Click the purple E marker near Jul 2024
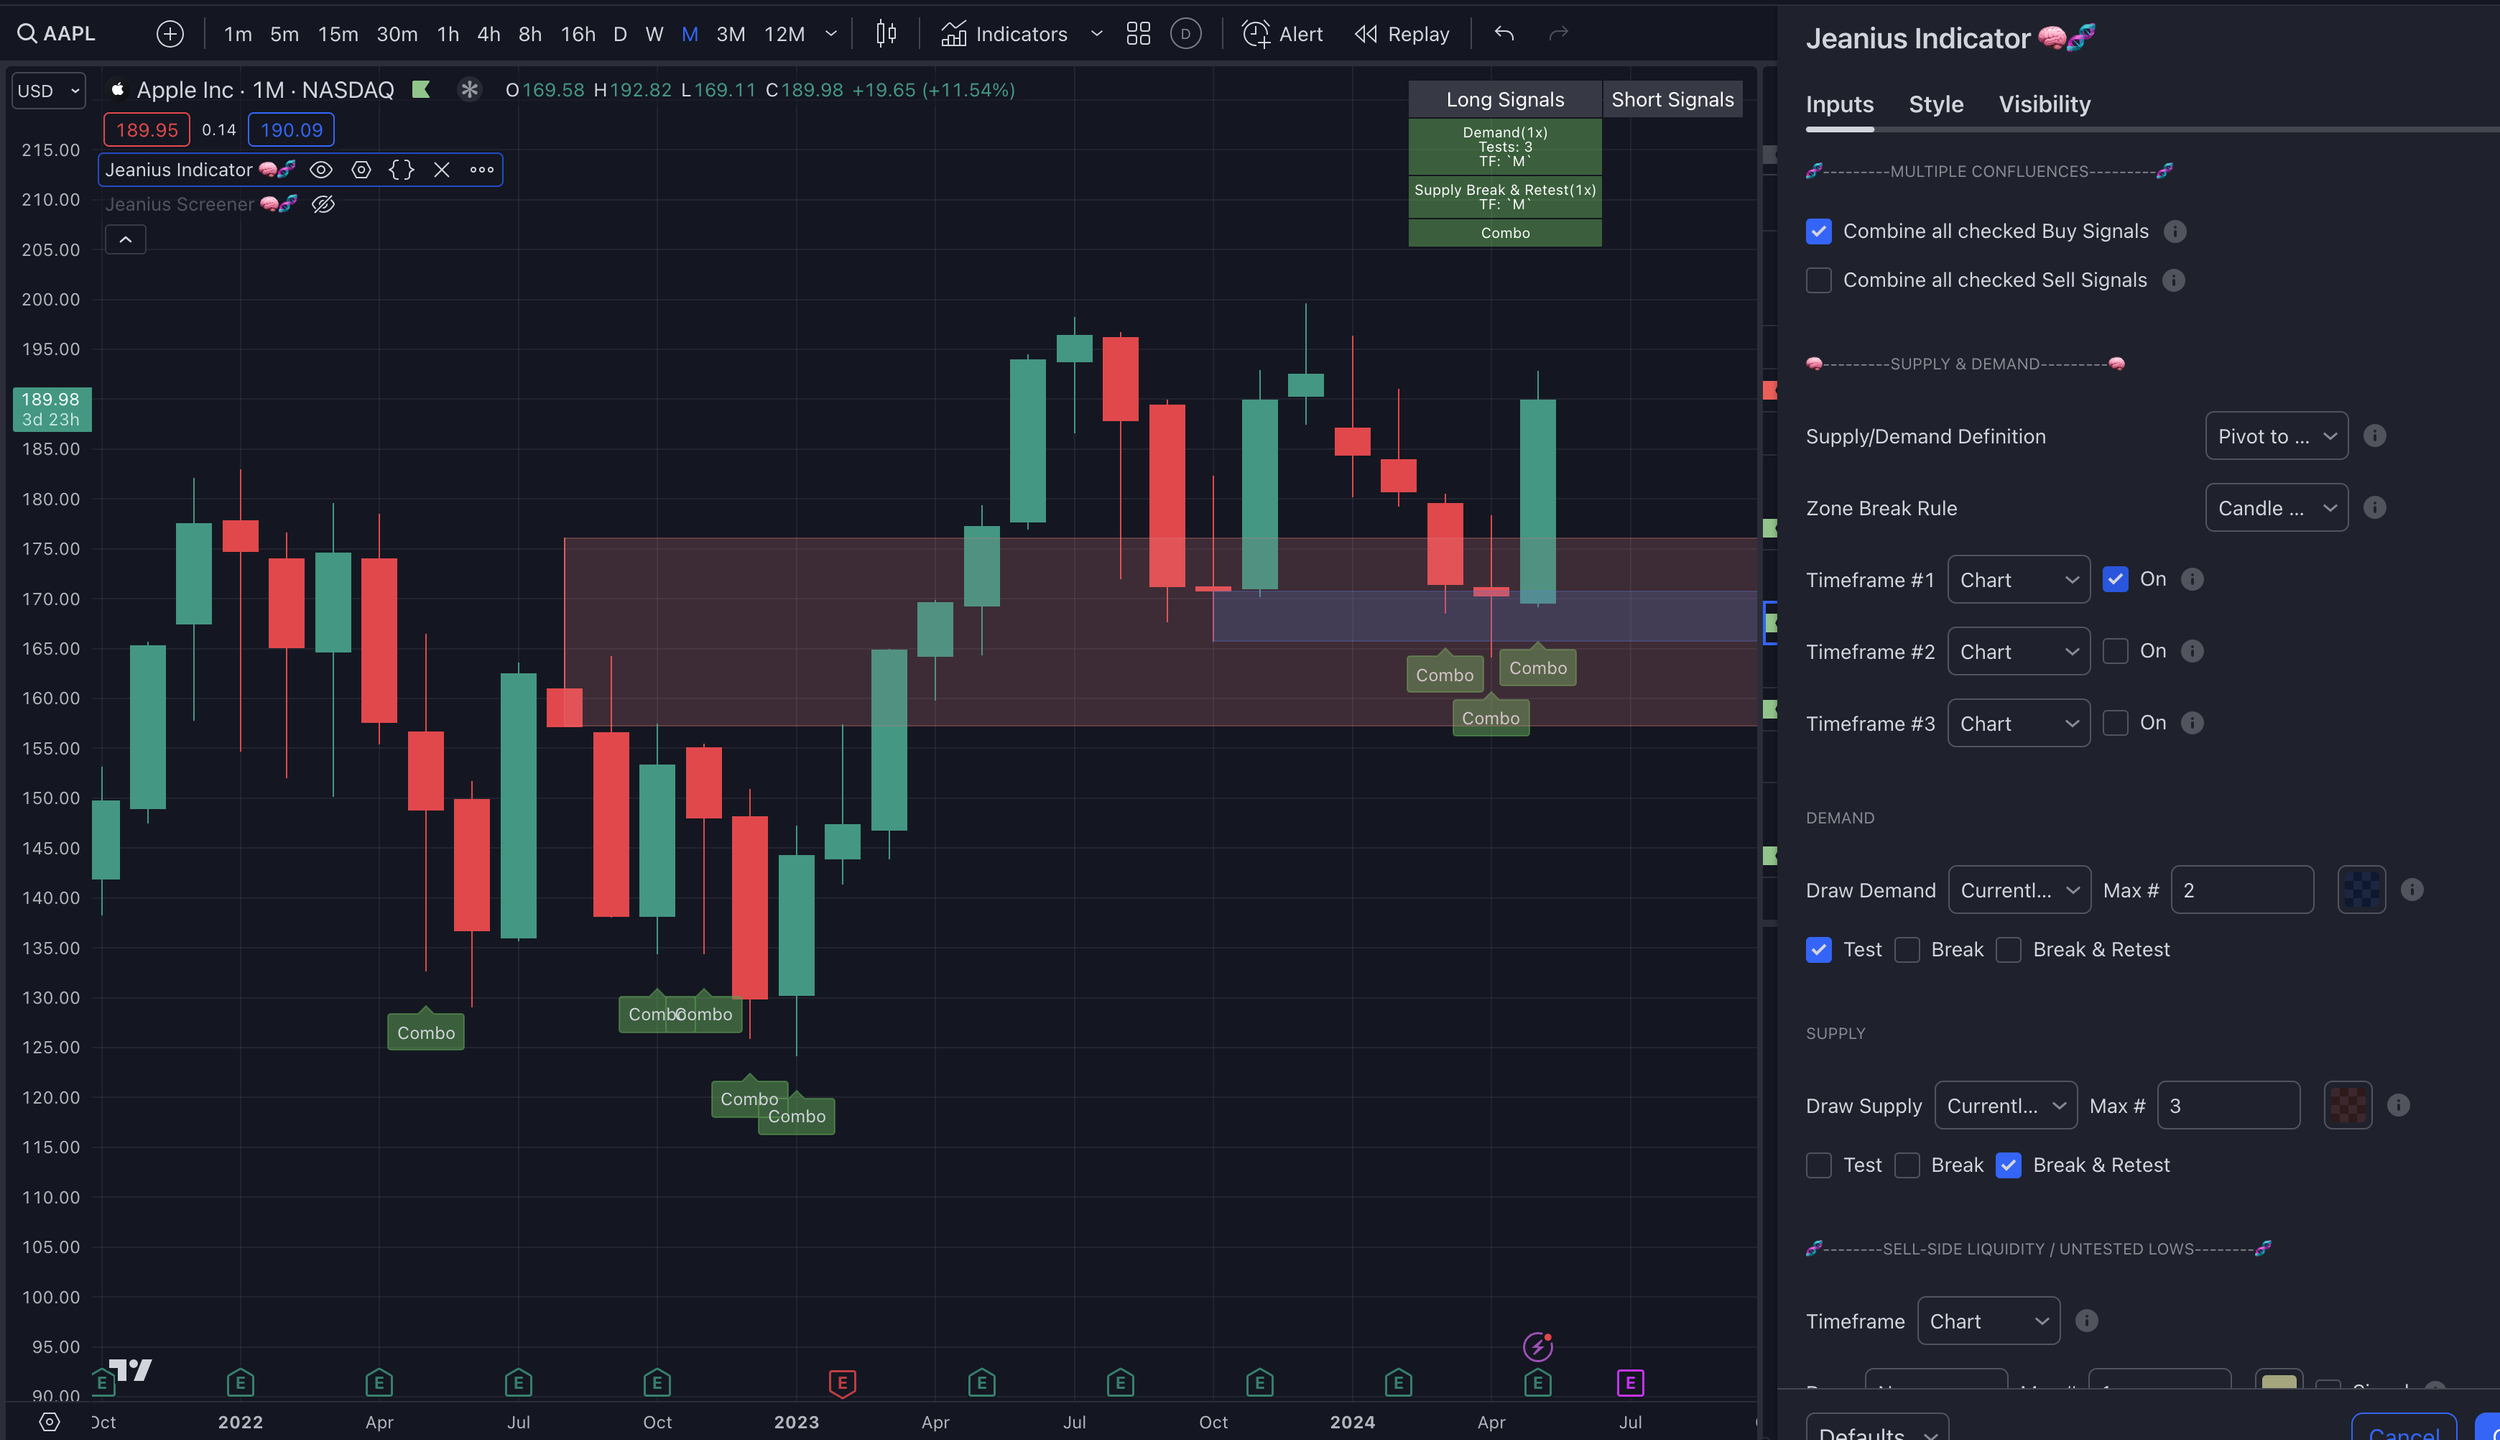Screen dimensions: 2500x1440 tap(1630, 1383)
